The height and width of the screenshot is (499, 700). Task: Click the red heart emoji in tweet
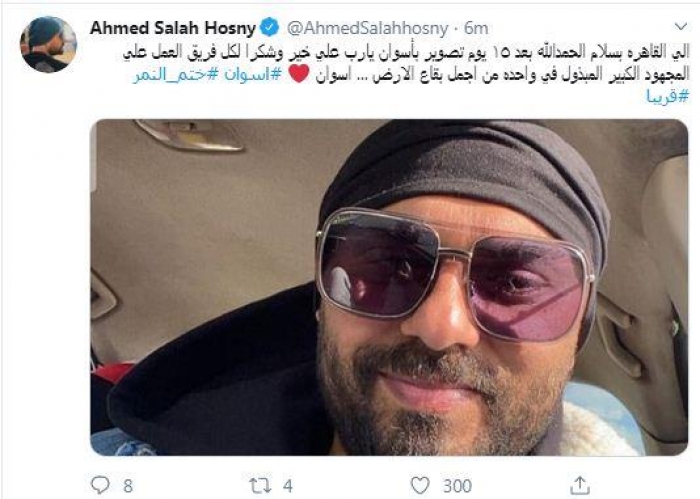coord(299,74)
